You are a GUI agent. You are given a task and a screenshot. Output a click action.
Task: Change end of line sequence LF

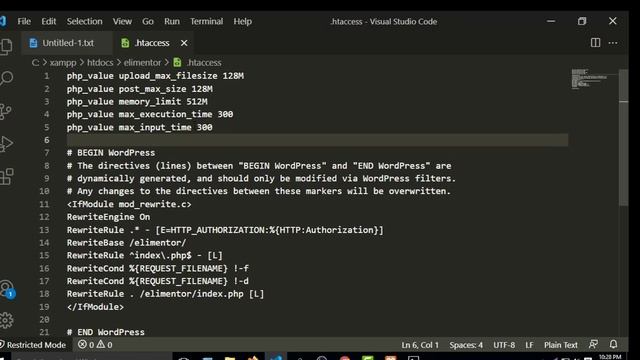click(529, 345)
